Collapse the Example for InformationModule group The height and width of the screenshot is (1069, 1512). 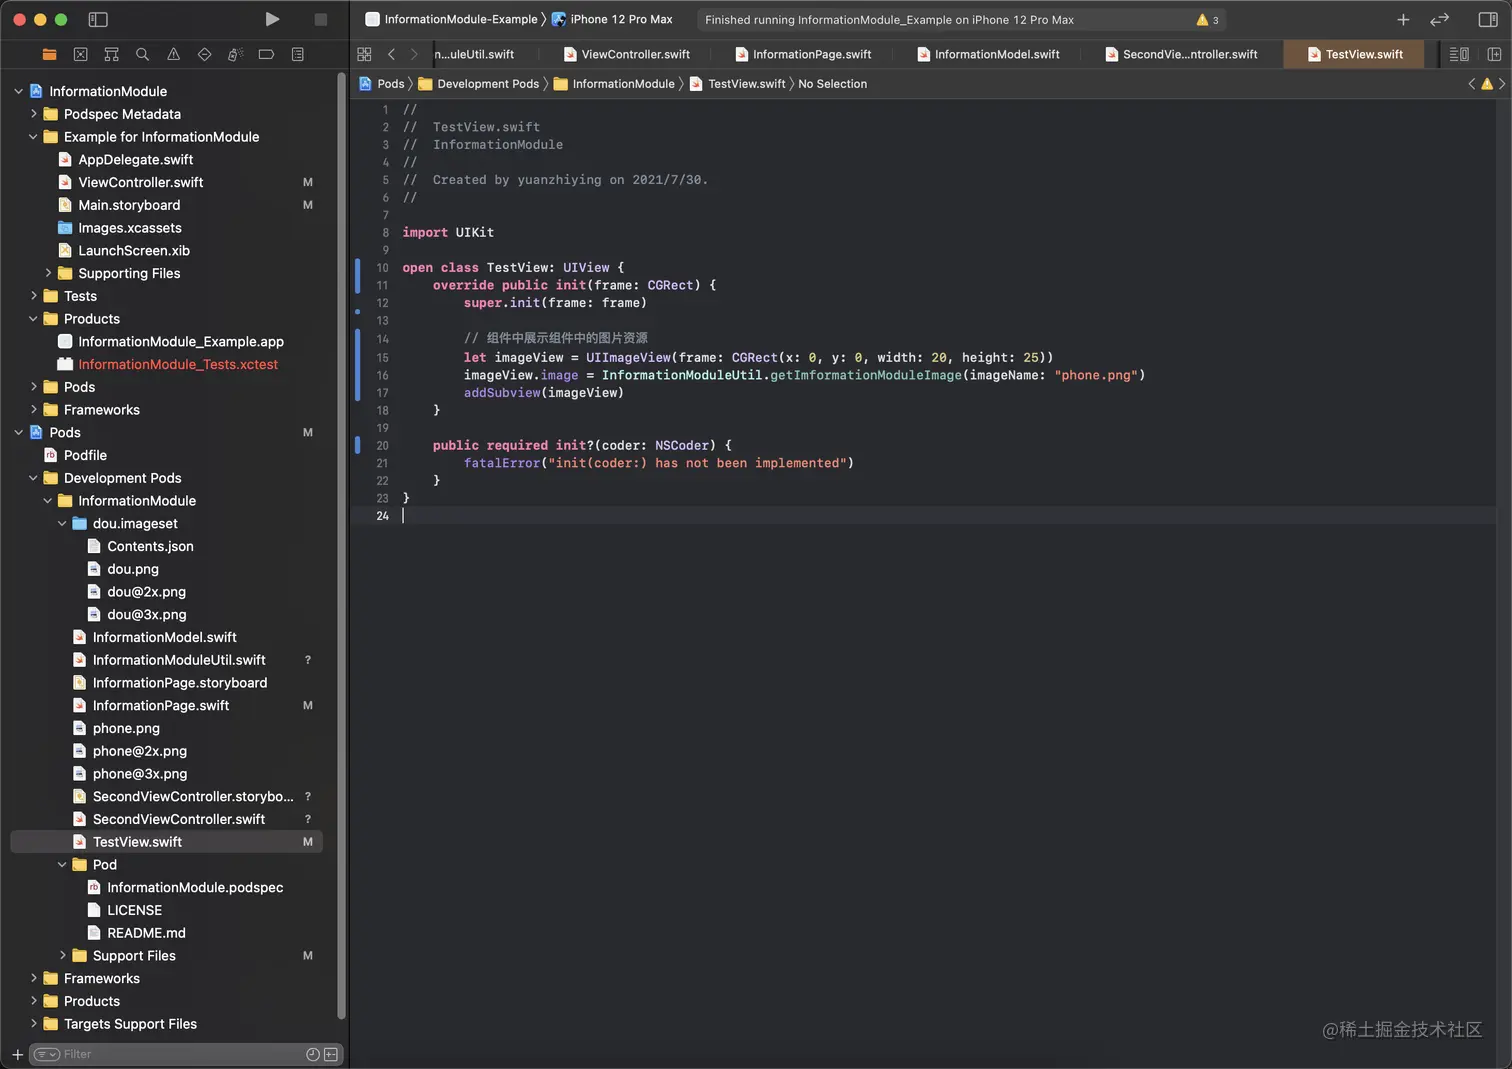point(33,137)
